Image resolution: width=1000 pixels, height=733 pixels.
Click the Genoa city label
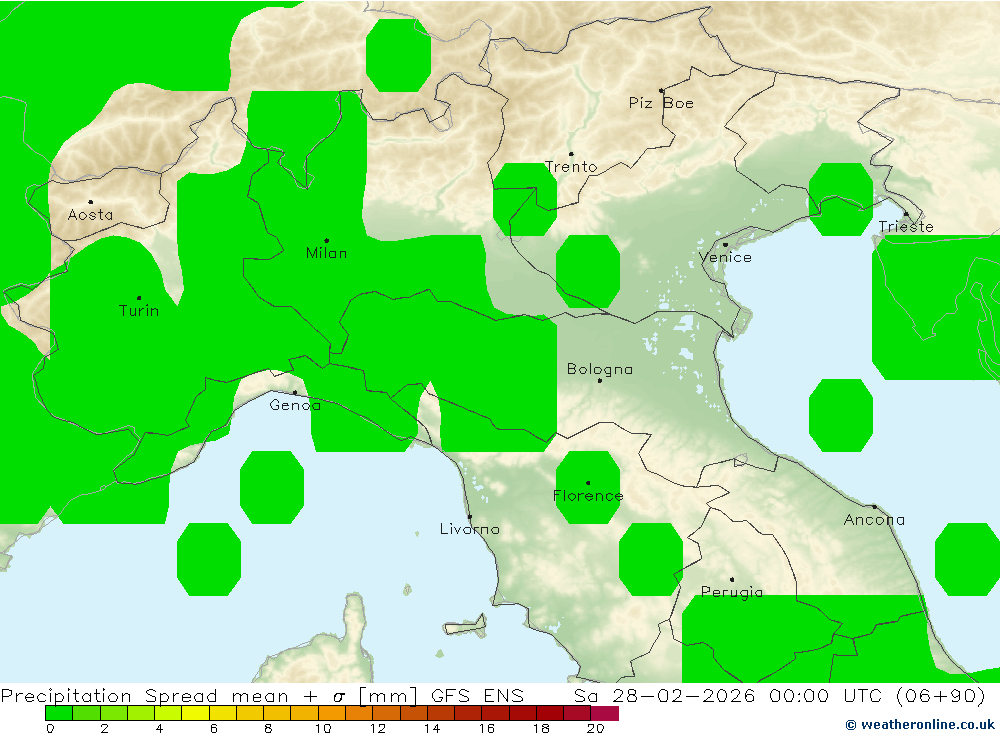295,405
